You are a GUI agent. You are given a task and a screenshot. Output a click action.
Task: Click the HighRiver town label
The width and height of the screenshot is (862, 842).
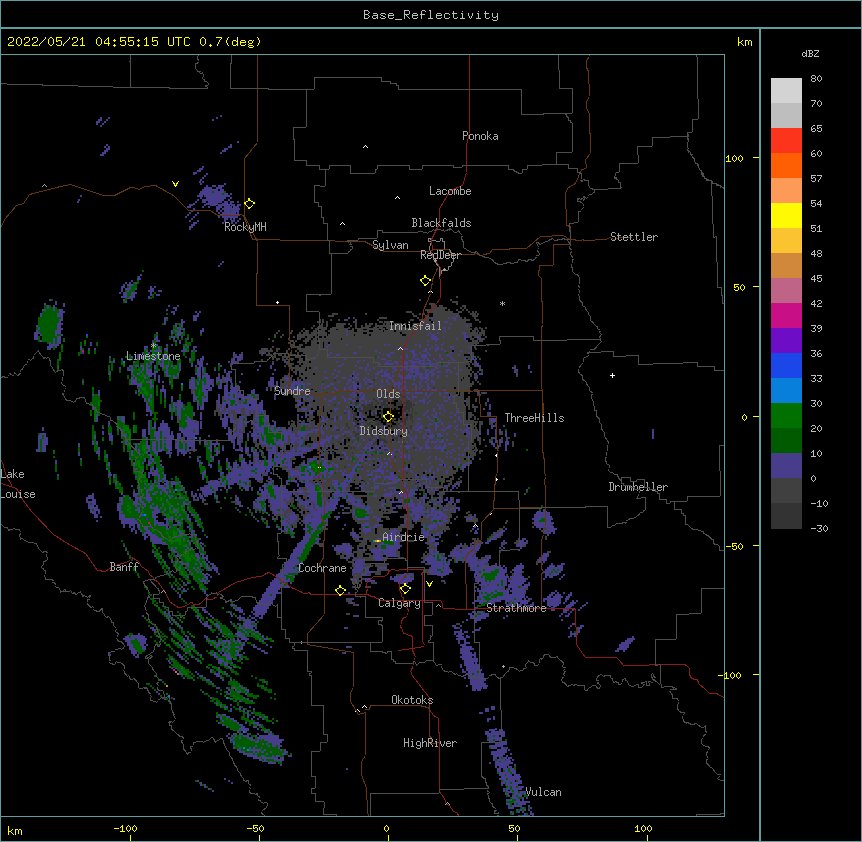click(430, 743)
